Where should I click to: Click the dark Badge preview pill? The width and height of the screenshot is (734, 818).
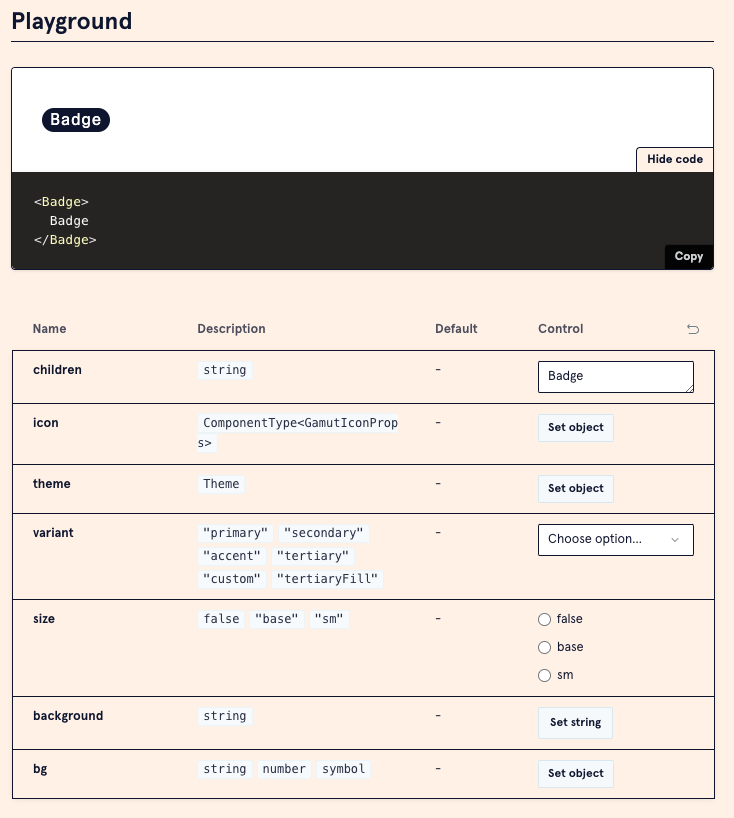point(75,120)
